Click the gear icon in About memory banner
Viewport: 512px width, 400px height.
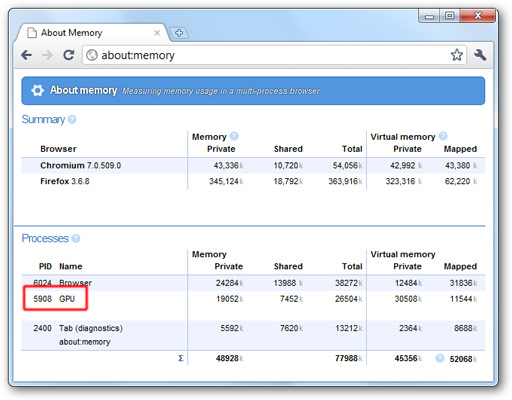click(x=37, y=90)
